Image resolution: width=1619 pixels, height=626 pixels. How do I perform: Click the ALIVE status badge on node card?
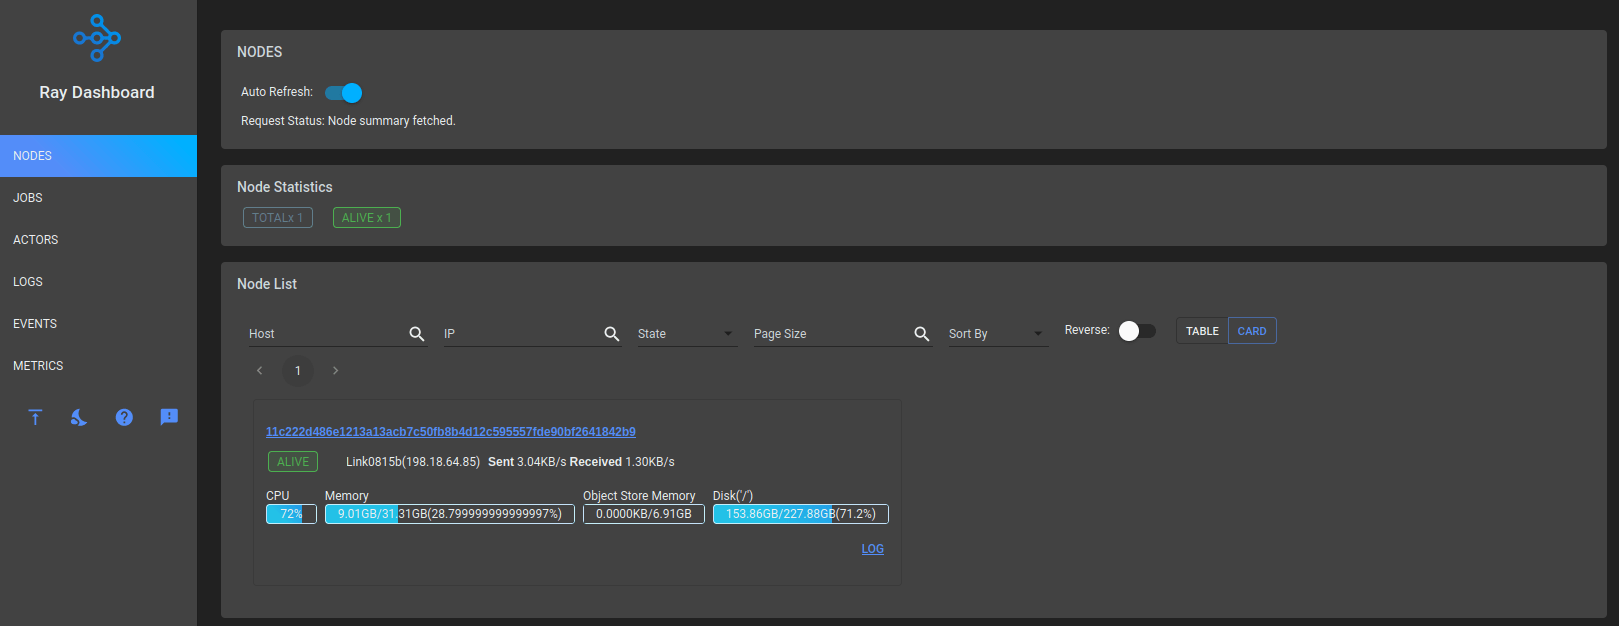point(293,462)
